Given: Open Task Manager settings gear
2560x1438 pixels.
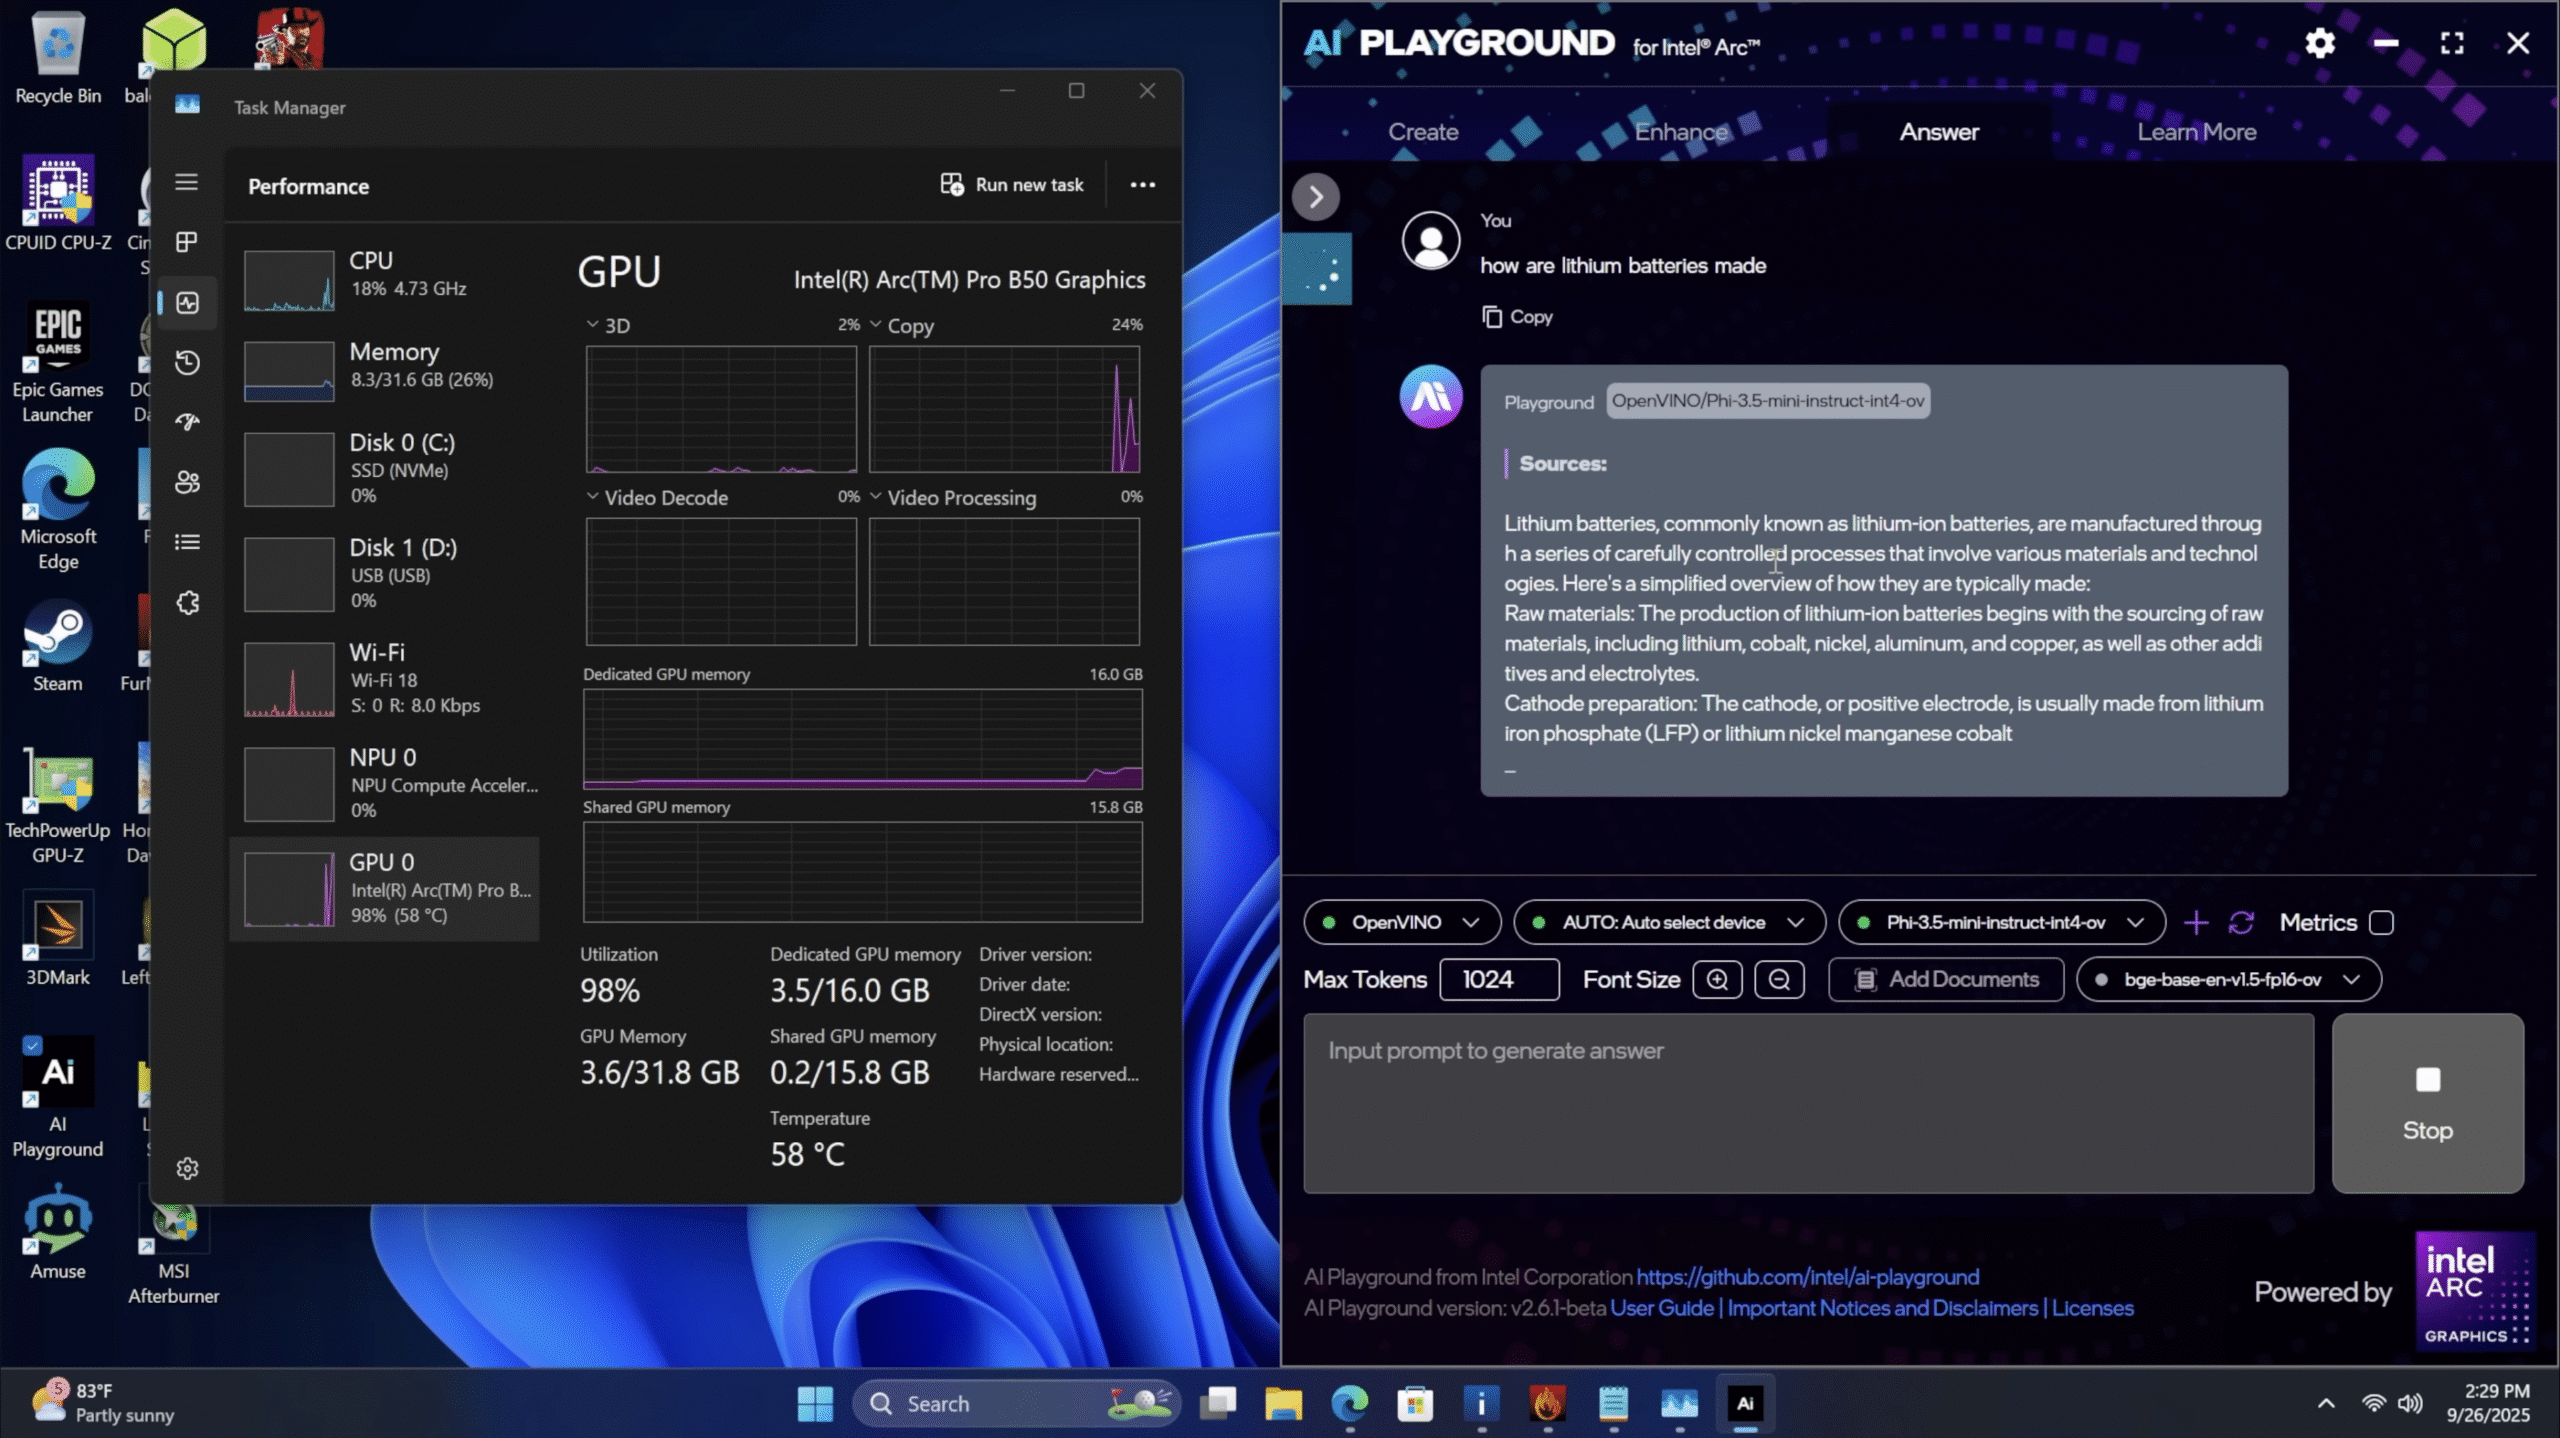Looking at the screenshot, I should tap(187, 1168).
